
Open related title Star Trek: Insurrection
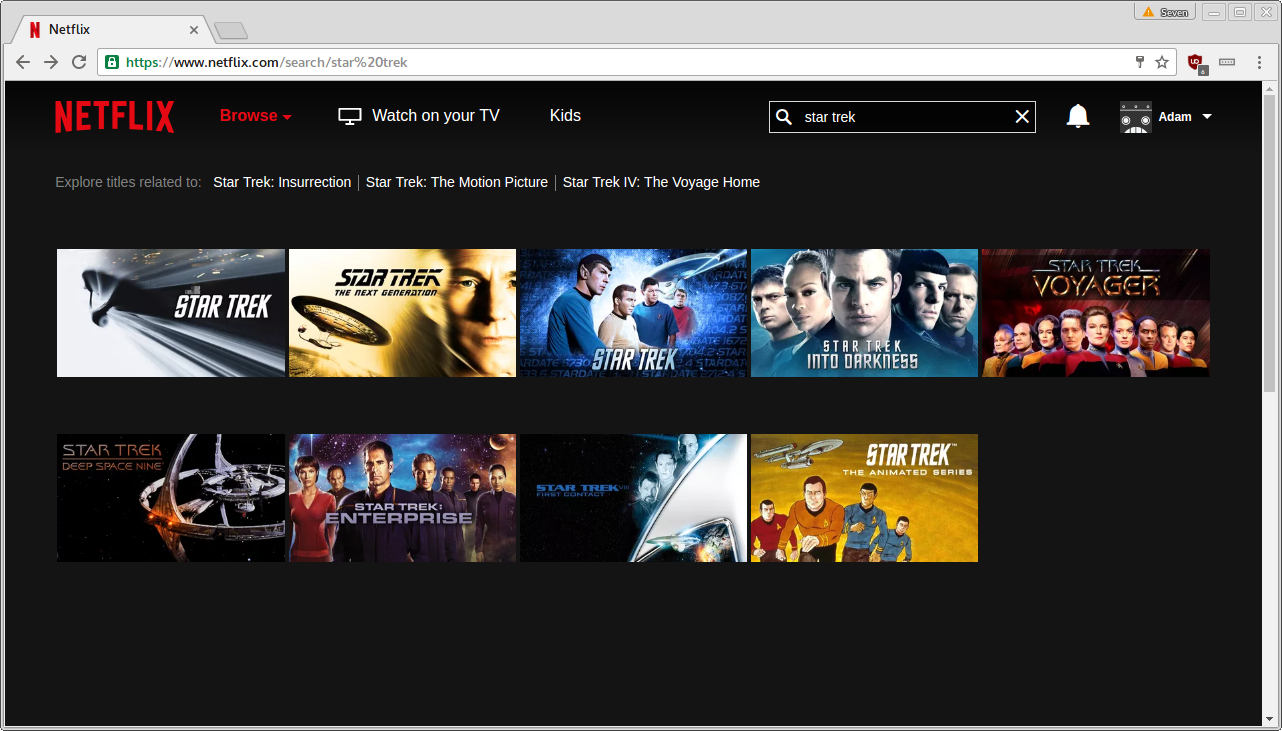pyautogui.click(x=282, y=182)
